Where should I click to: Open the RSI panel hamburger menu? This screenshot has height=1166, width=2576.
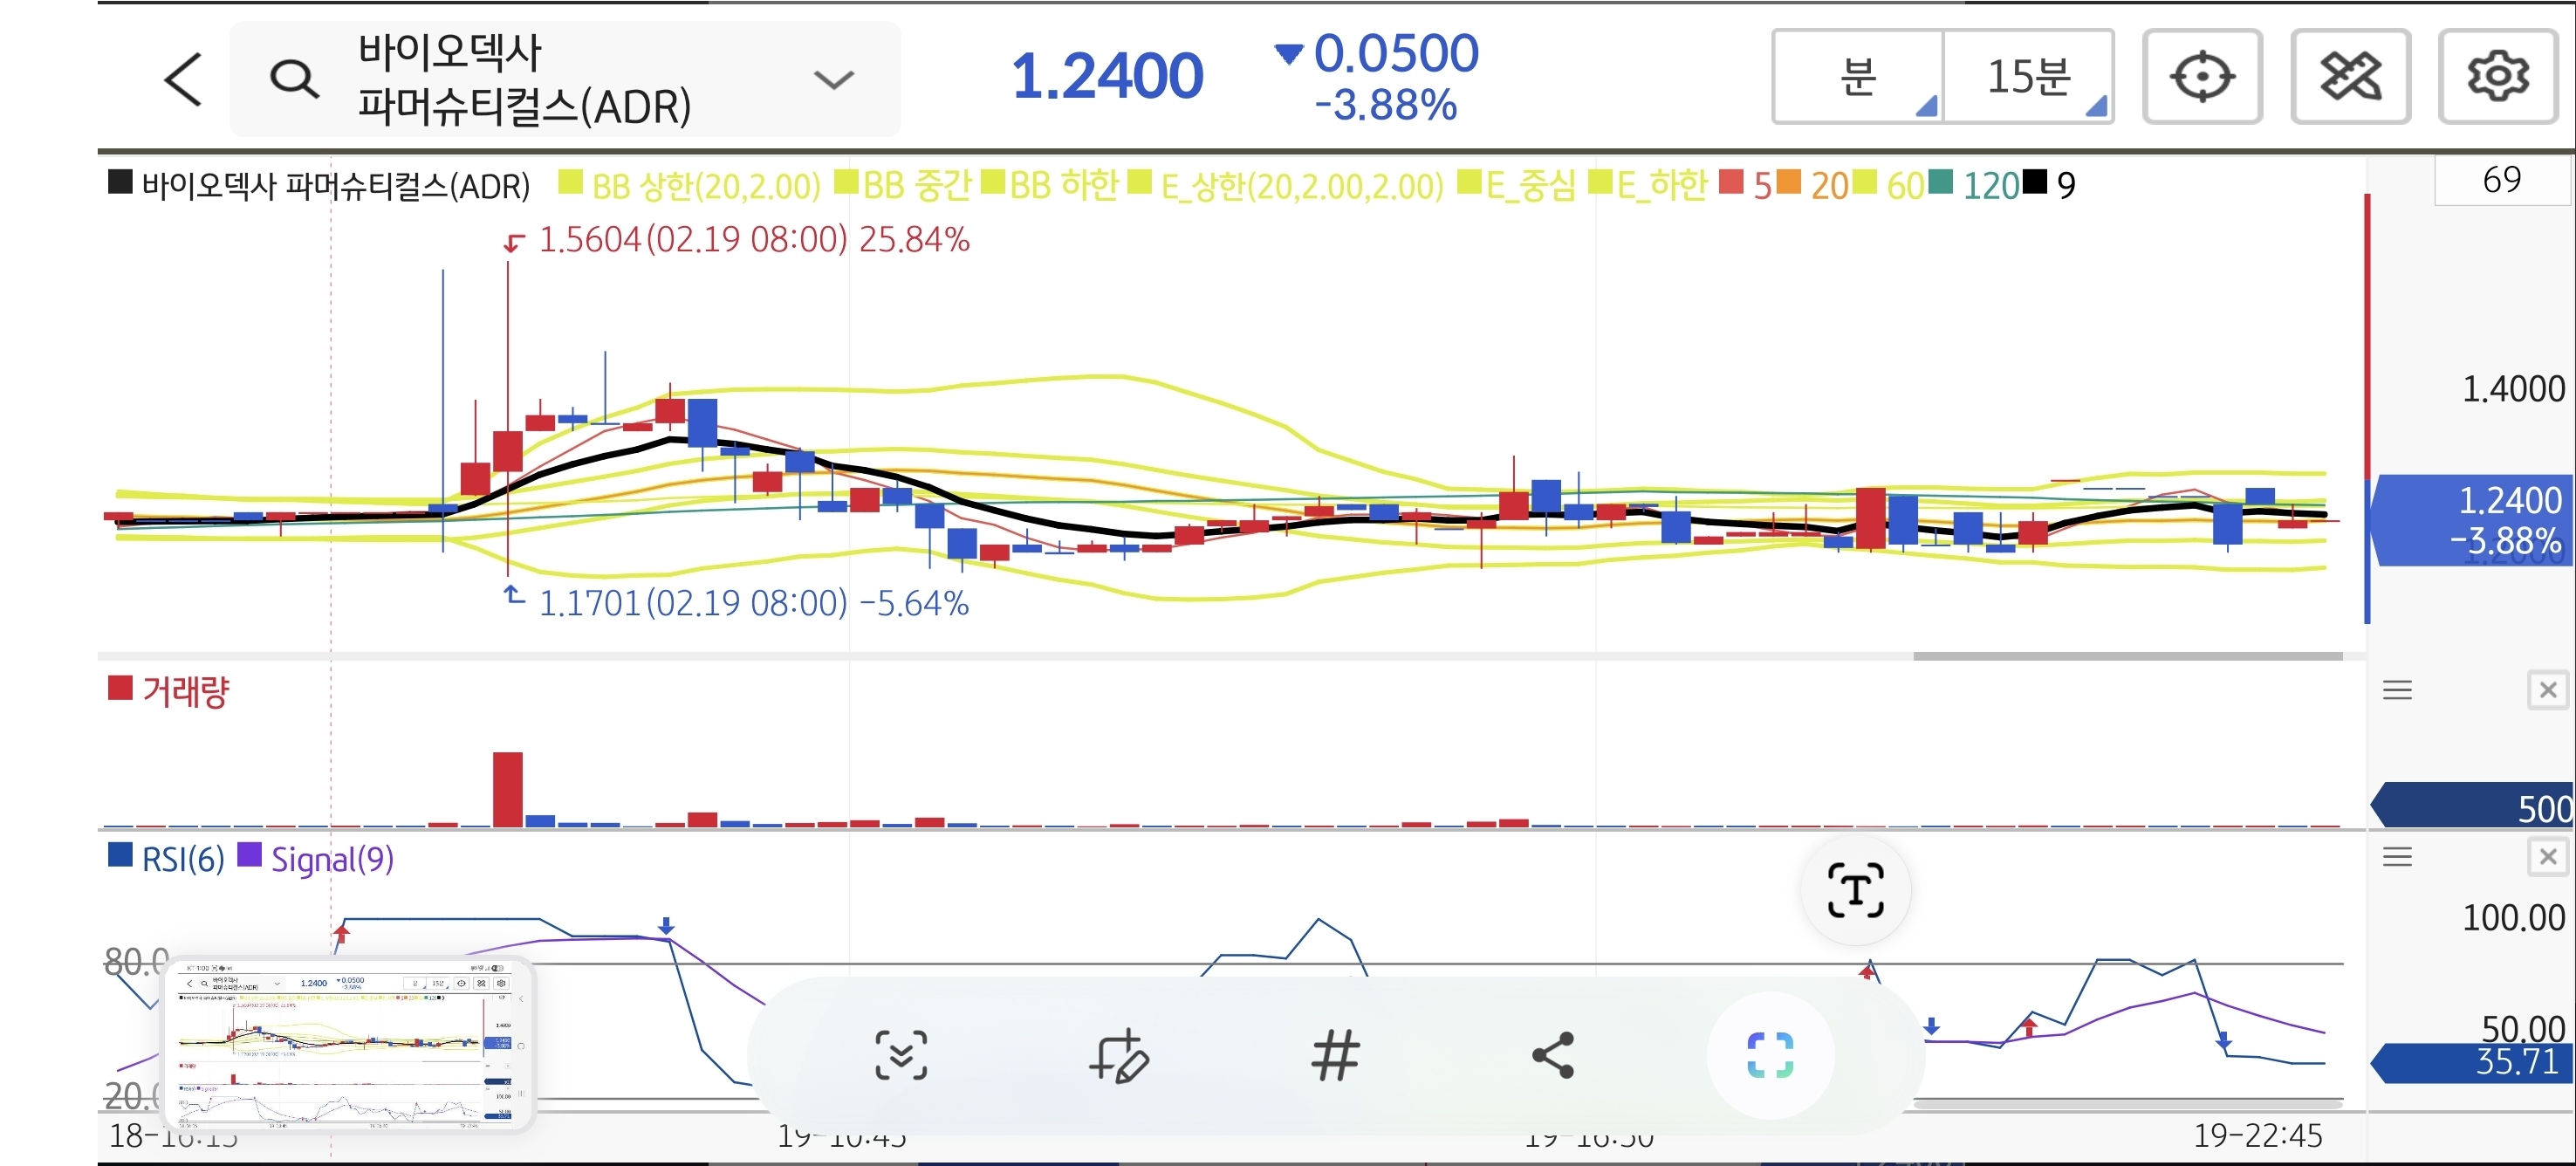[x=2397, y=857]
